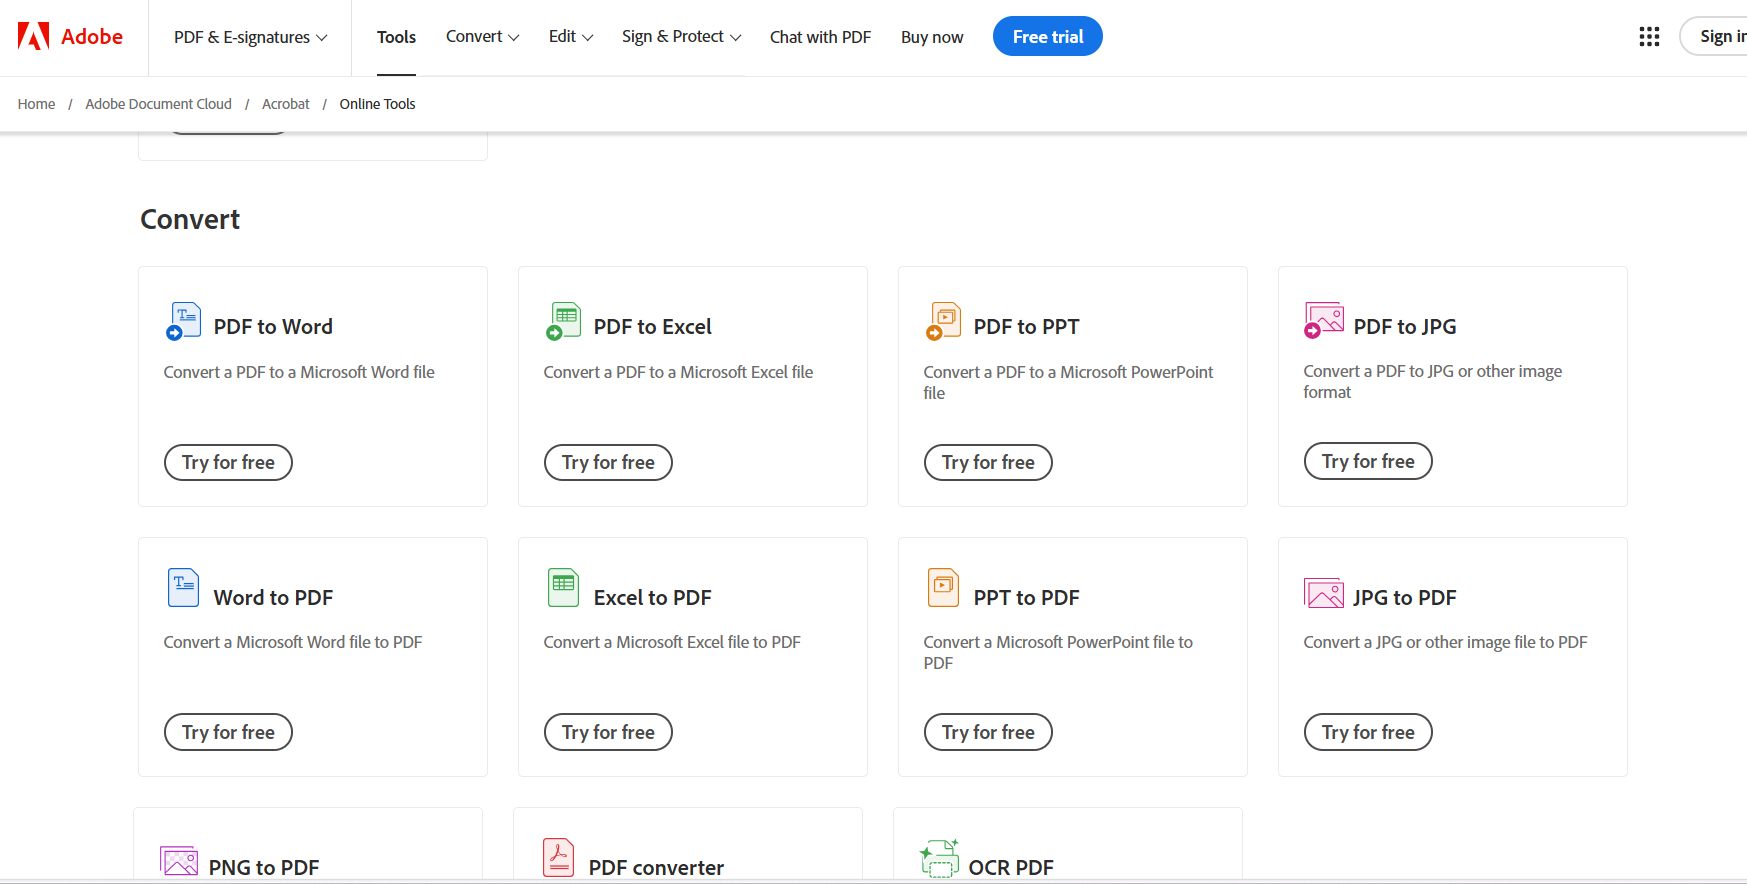
Task: Click 'Convert a Microsoft Excel file to PDF' text
Action: 672,642
